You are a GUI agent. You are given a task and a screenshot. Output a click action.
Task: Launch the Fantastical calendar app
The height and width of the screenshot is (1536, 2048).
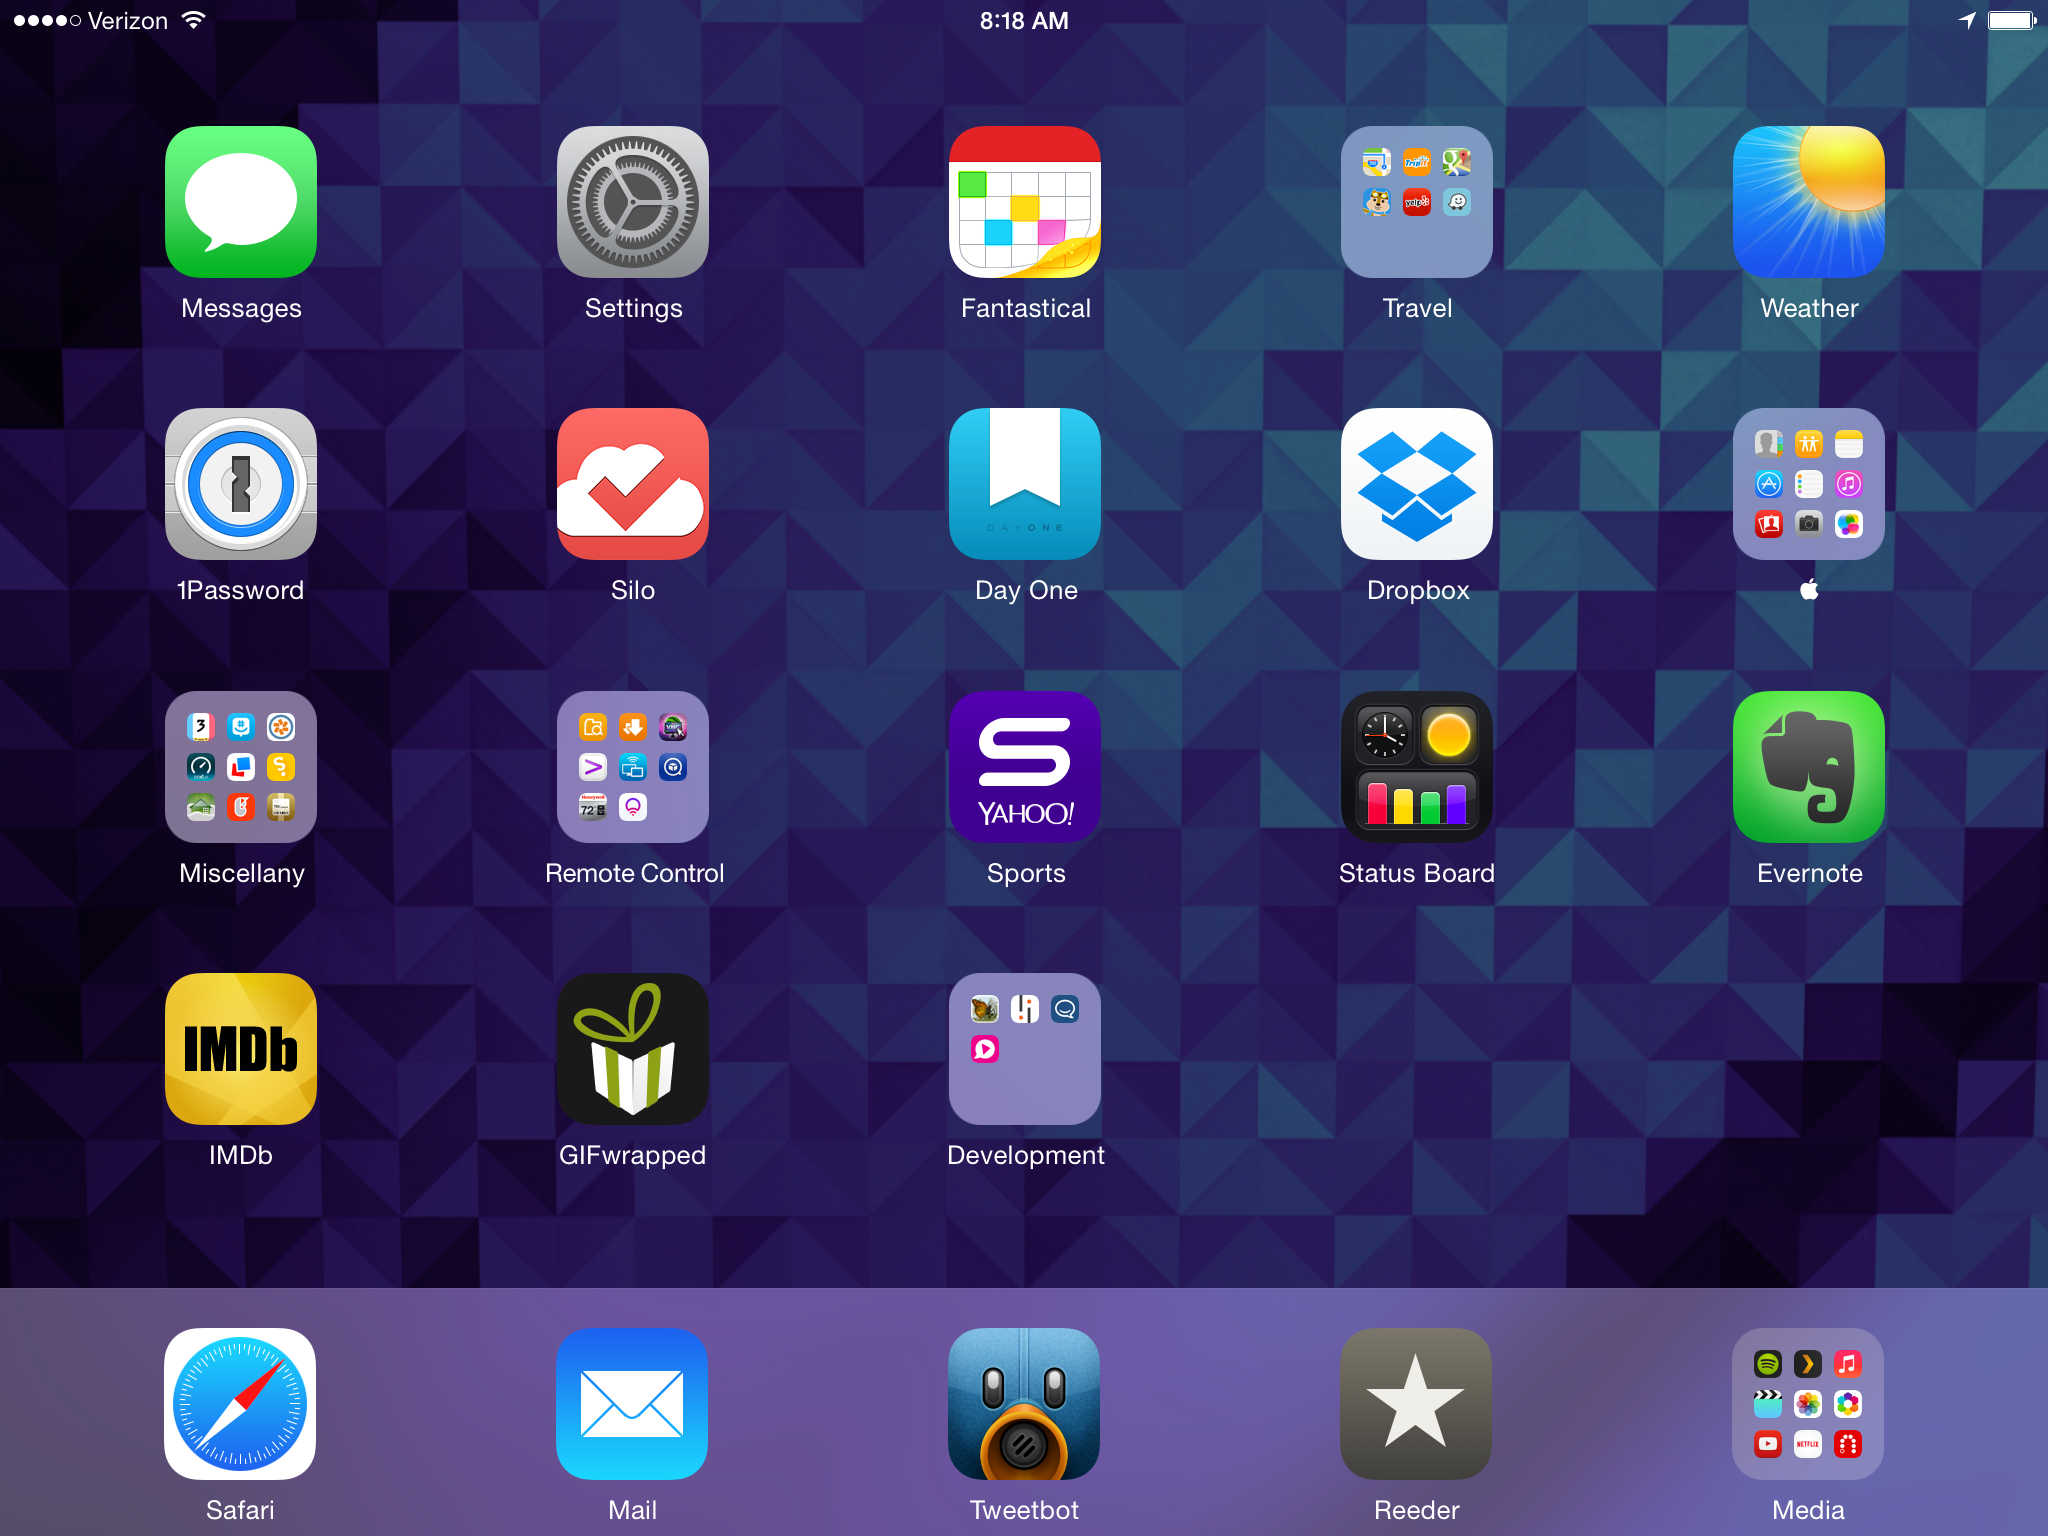click(x=1025, y=202)
